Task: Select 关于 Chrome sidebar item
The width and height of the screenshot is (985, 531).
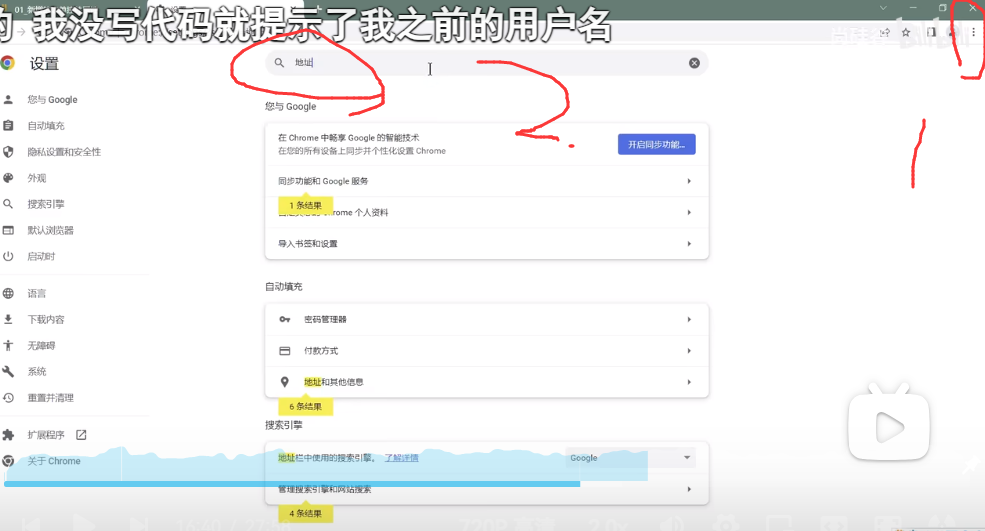Action: click(53, 461)
